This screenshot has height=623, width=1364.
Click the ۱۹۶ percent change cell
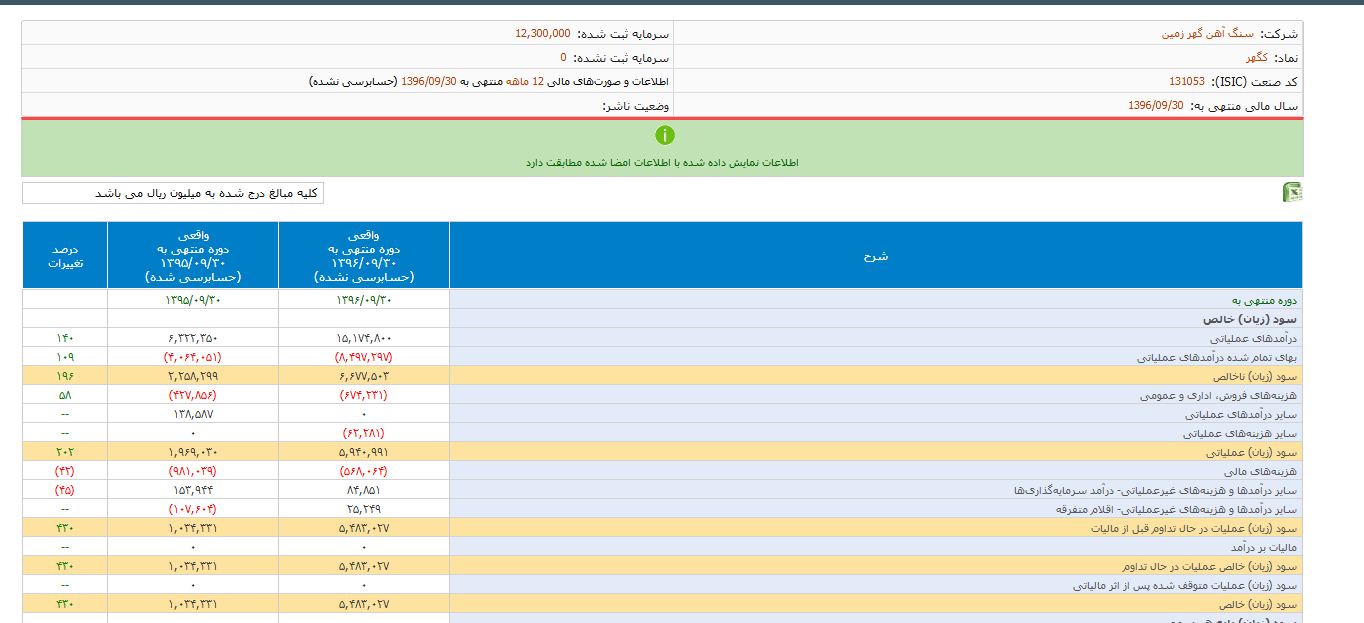[x=65, y=377]
